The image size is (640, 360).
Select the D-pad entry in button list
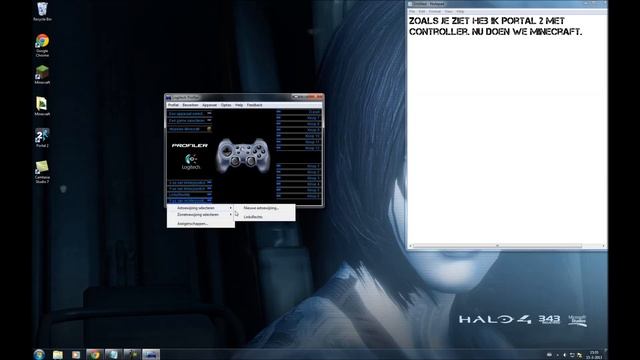pos(299,112)
